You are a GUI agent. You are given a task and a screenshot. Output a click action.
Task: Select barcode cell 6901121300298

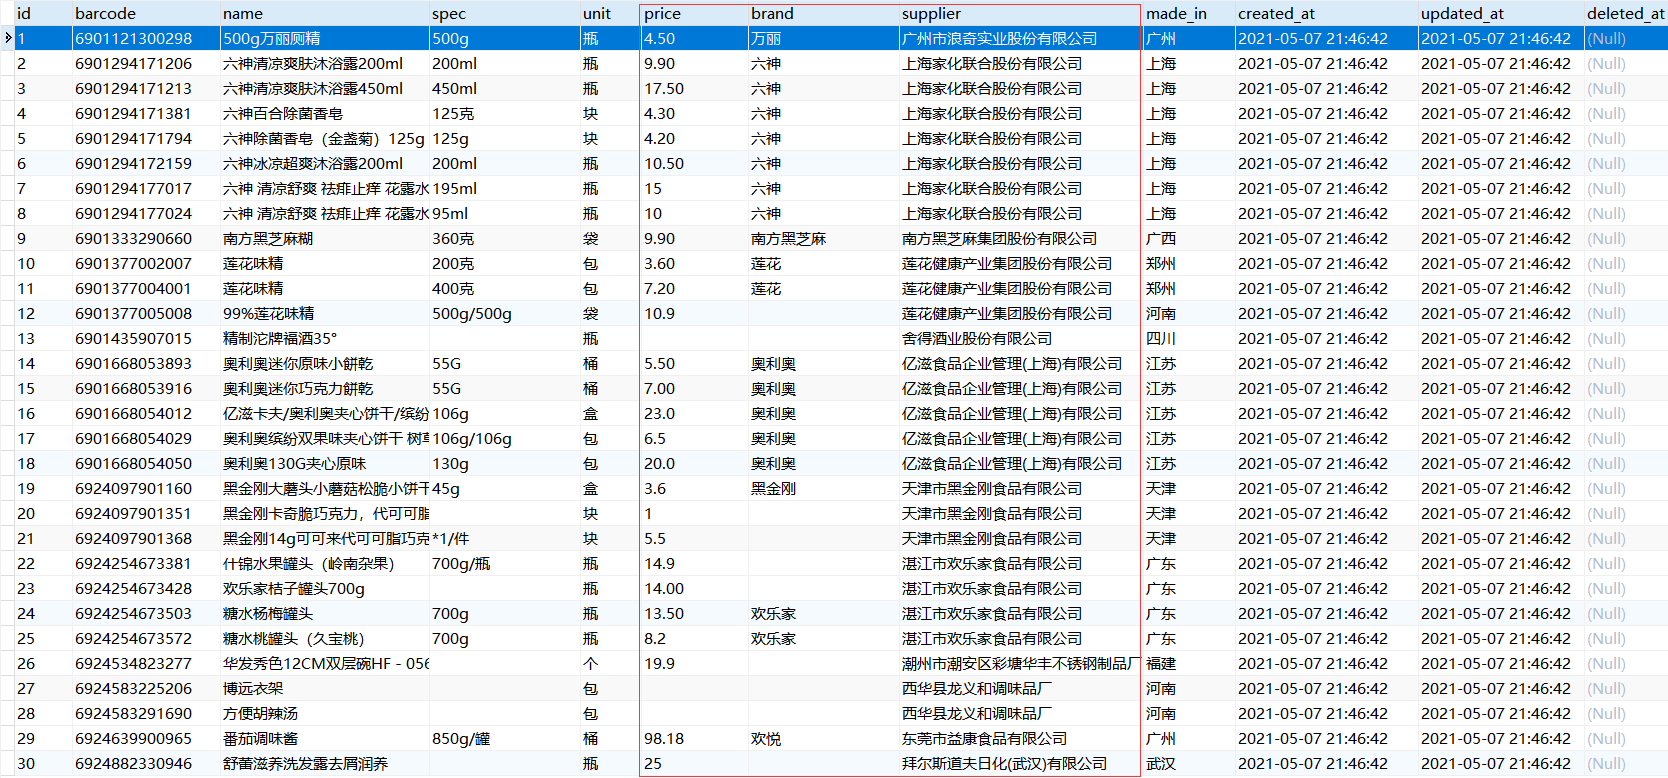pos(146,38)
